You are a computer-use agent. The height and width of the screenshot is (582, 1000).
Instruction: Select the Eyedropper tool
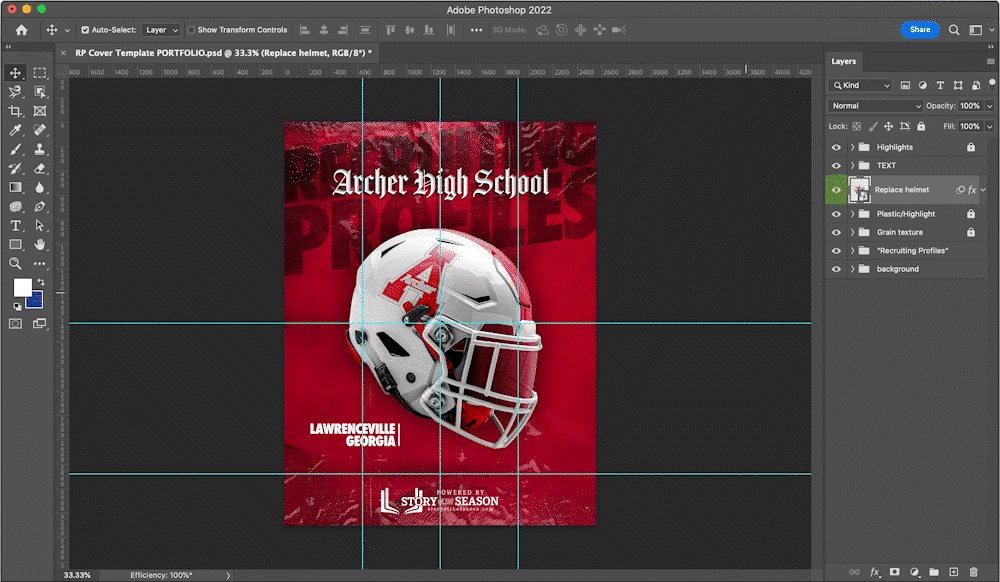click(16, 130)
